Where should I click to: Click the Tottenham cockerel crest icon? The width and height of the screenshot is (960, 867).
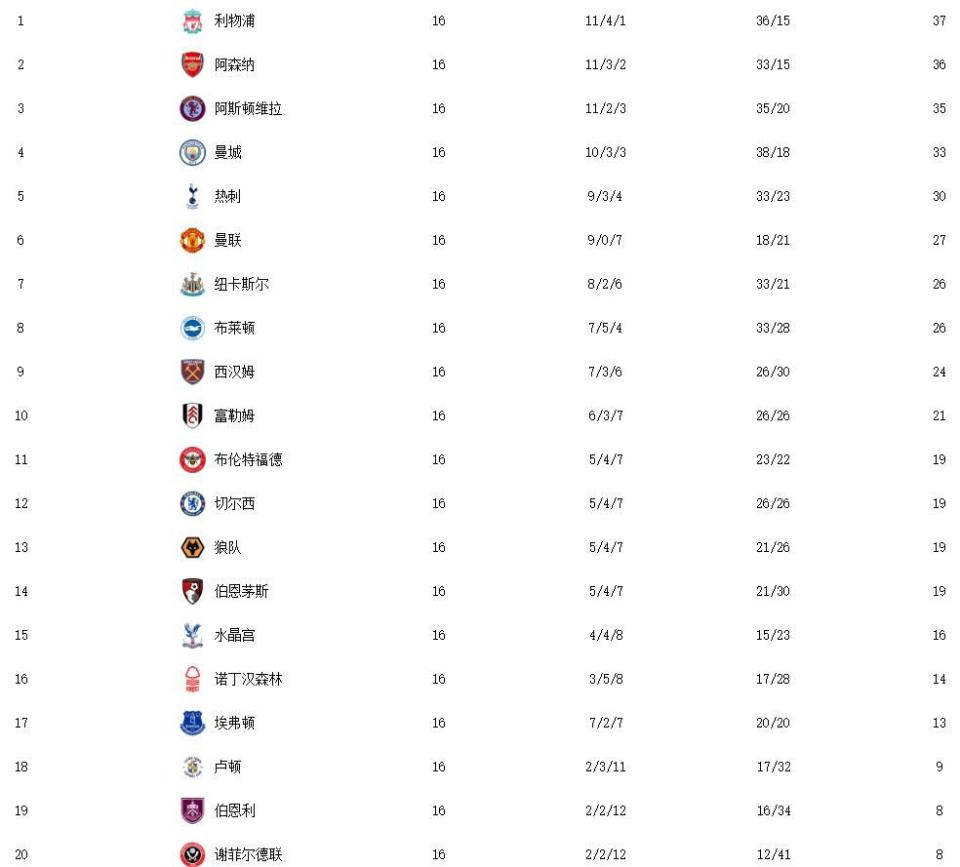click(x=192, y=197)
